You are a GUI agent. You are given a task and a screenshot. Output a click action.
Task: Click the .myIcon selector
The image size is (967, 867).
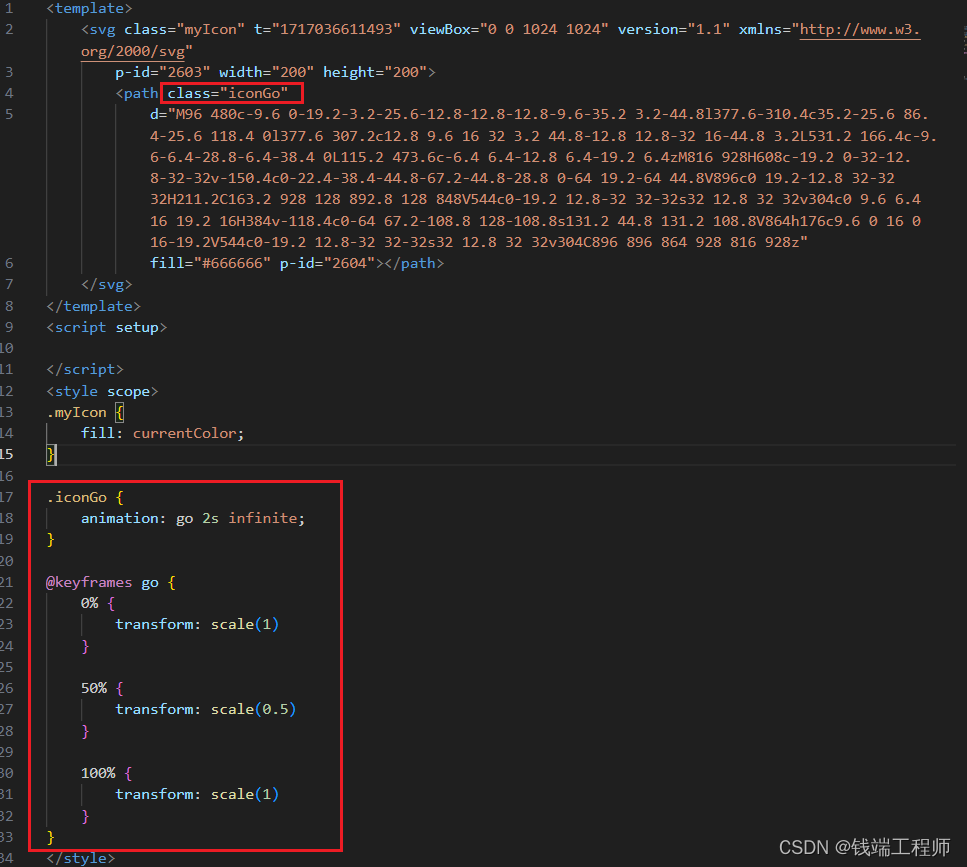click(x=76, y=413)
